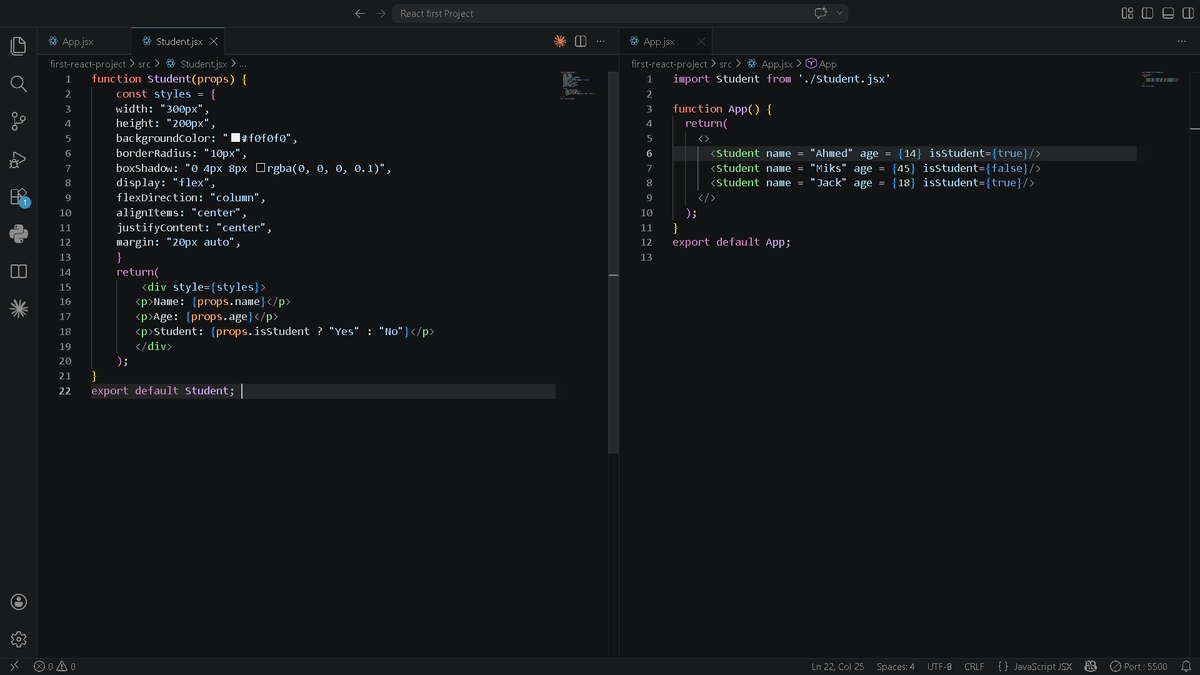Open left editor group More Actions menu
The image size is (1200, 675).
point(600,41)
